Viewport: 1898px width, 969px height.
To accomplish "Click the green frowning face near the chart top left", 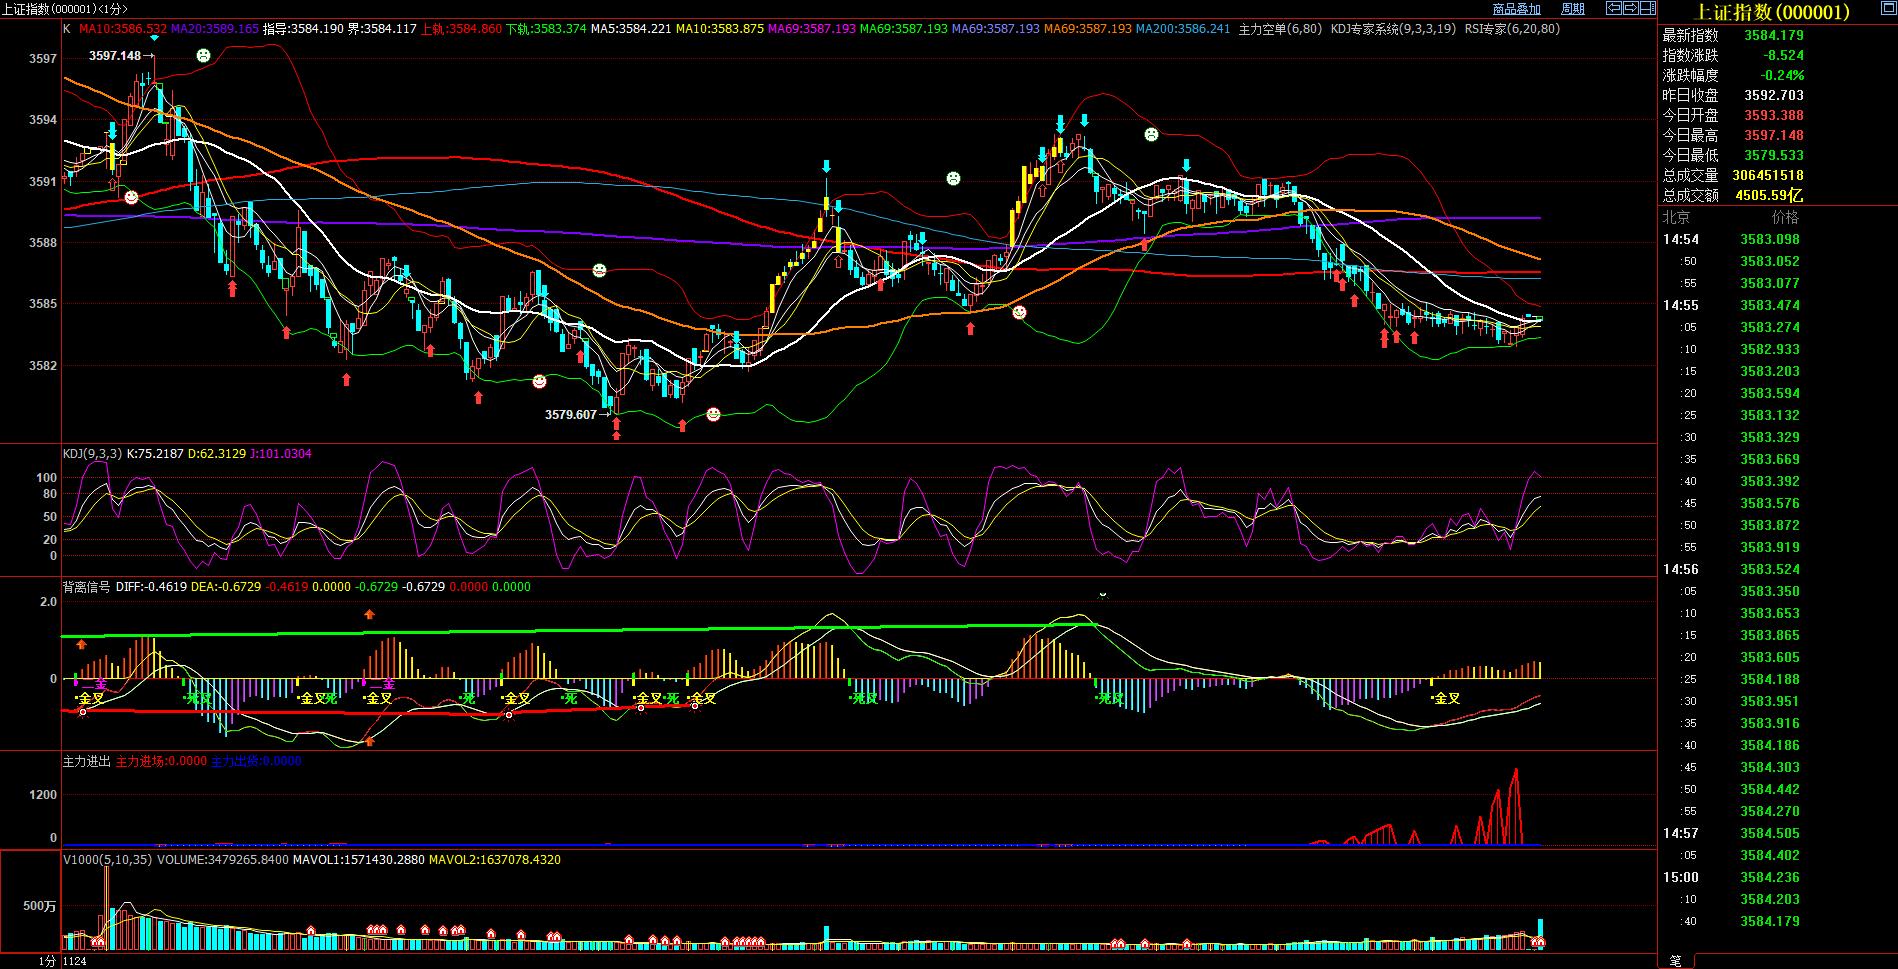I will pyautogui.click(x=204, y=56).
